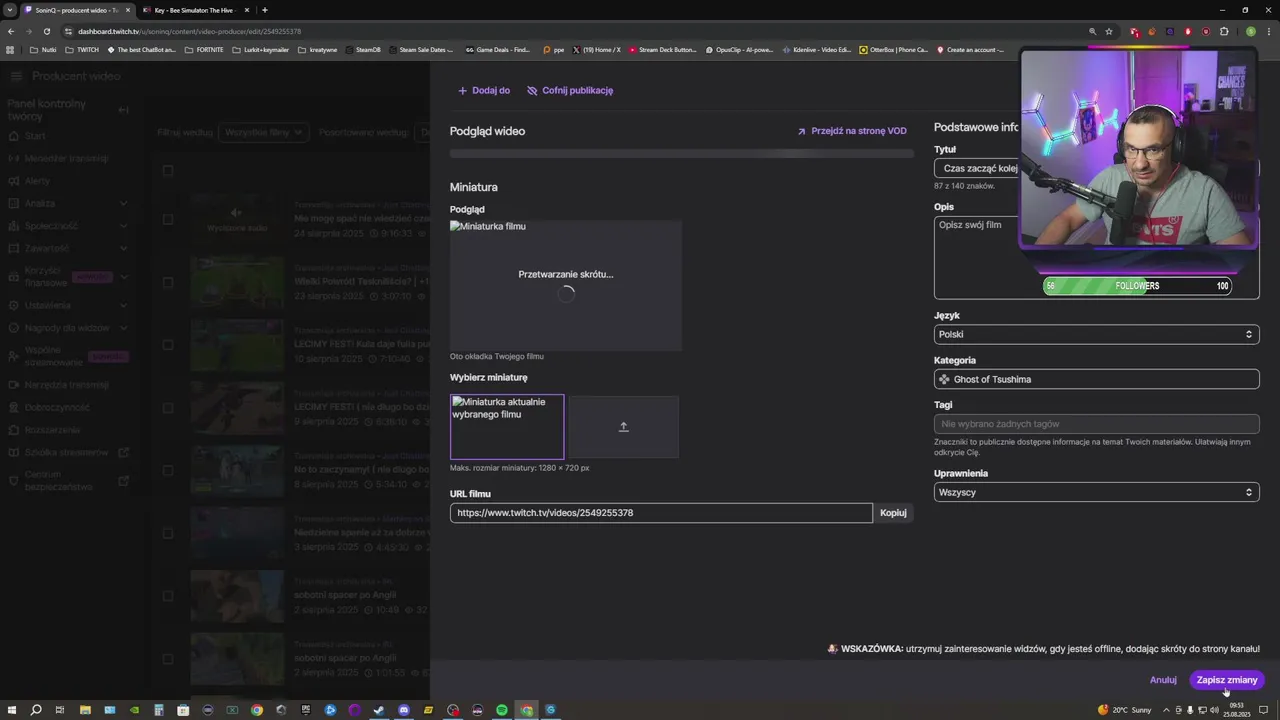1280x720 pixels.
Task: Open the Chrome profile avatar
Action: (x=1250, y=31)
